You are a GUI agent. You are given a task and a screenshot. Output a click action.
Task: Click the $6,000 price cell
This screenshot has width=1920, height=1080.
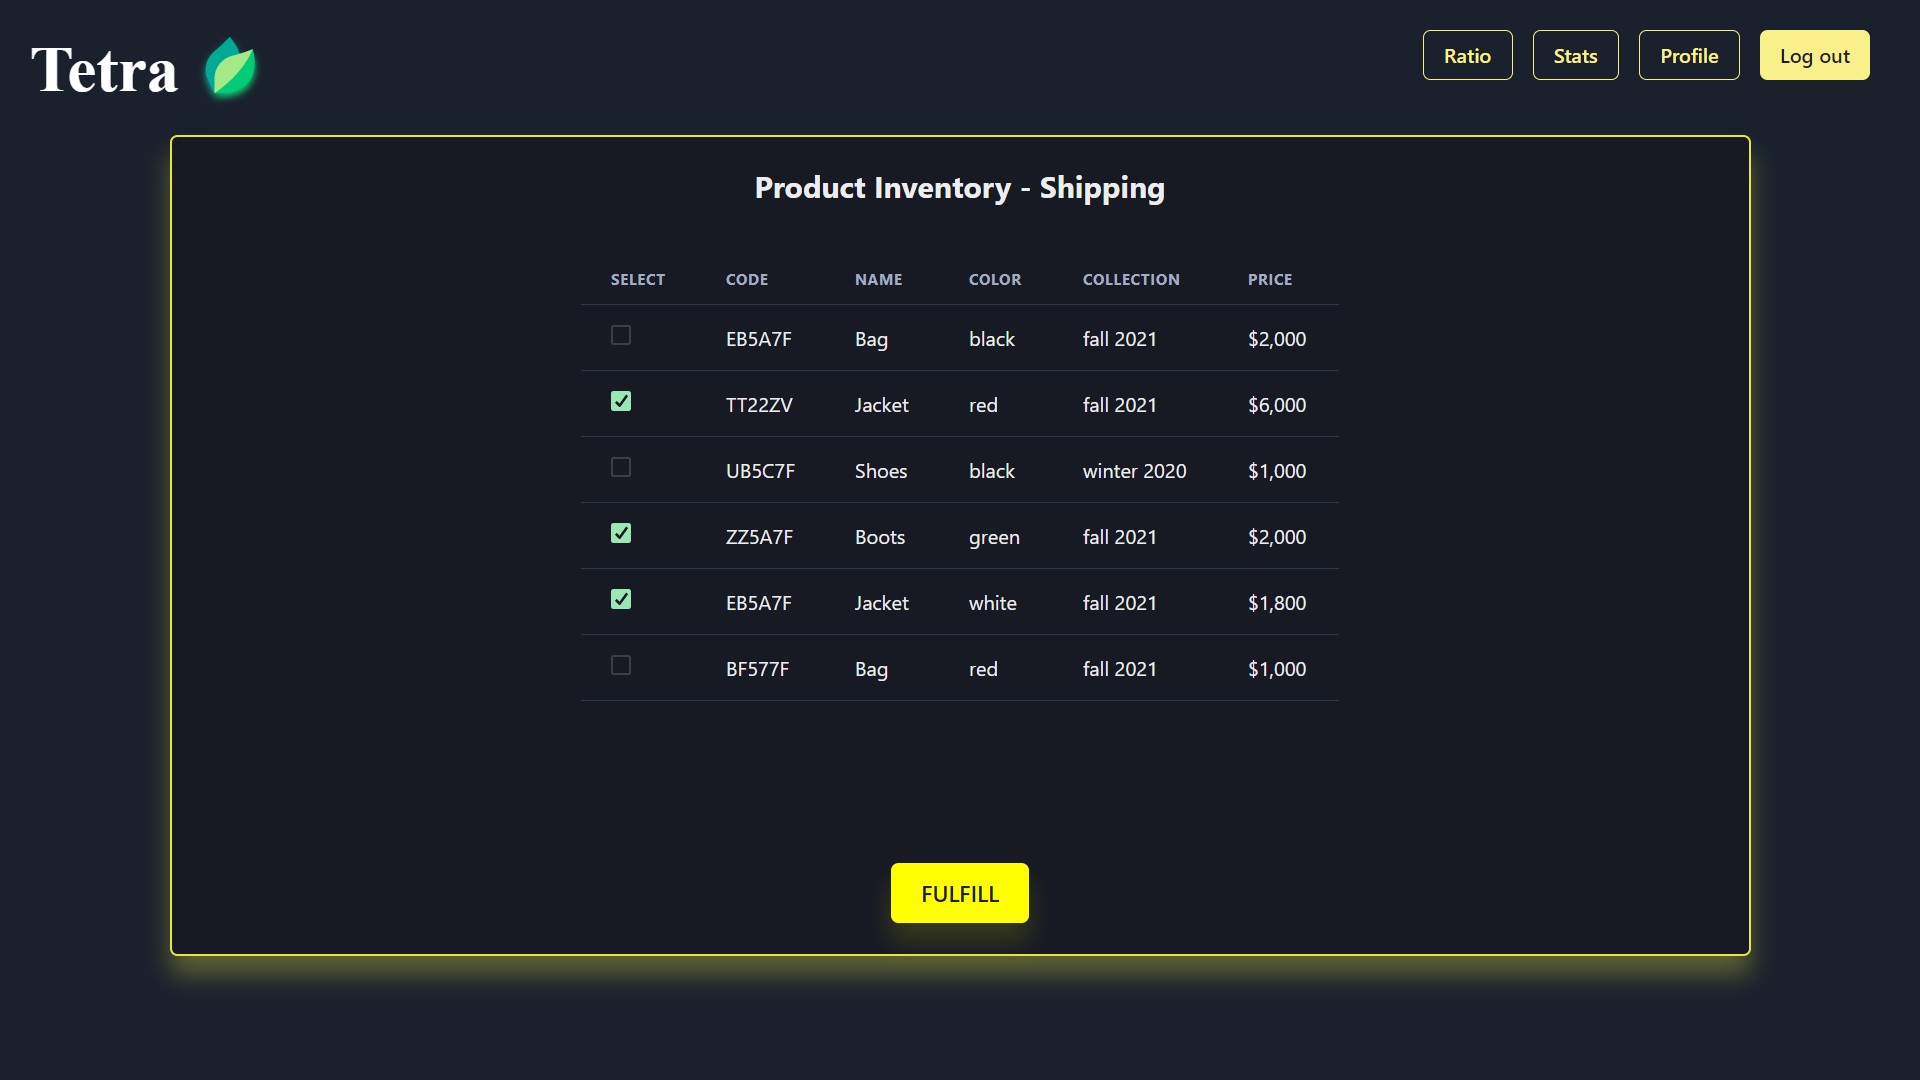(1277, 405)
